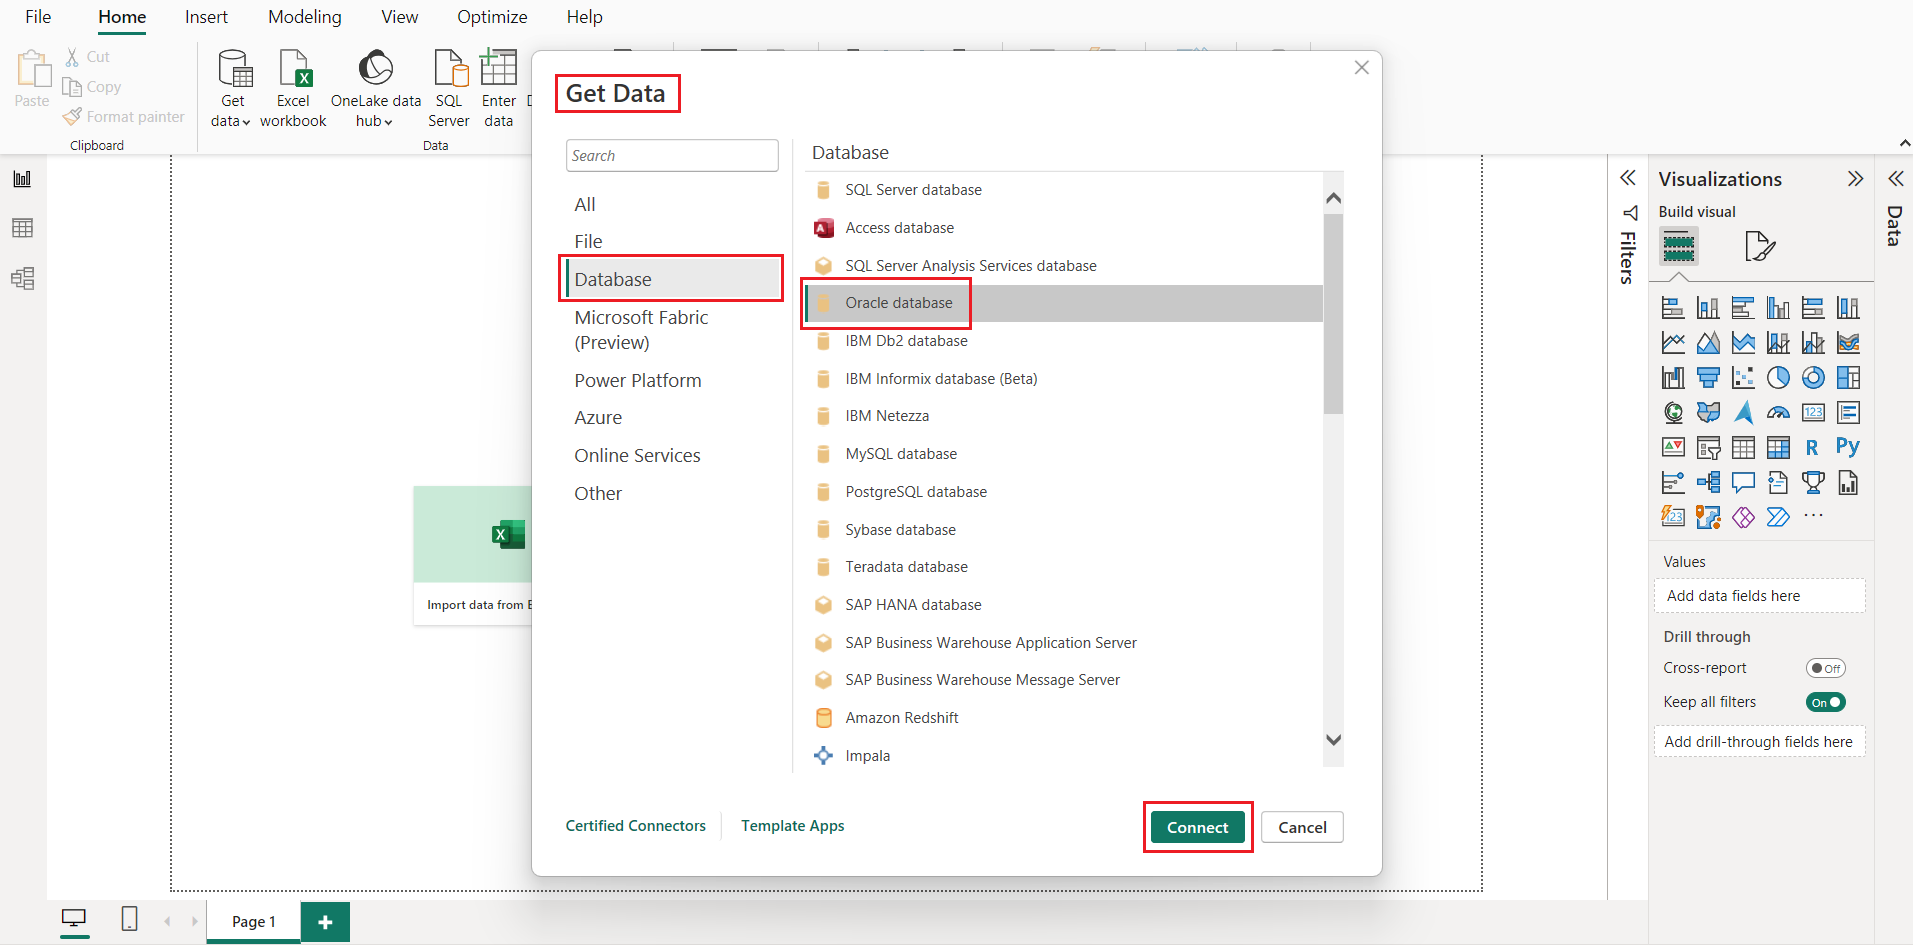This screenshot has height=945, width=1913.
Task: Switch to the Insert ribbon tab
Action: (206, 17)
